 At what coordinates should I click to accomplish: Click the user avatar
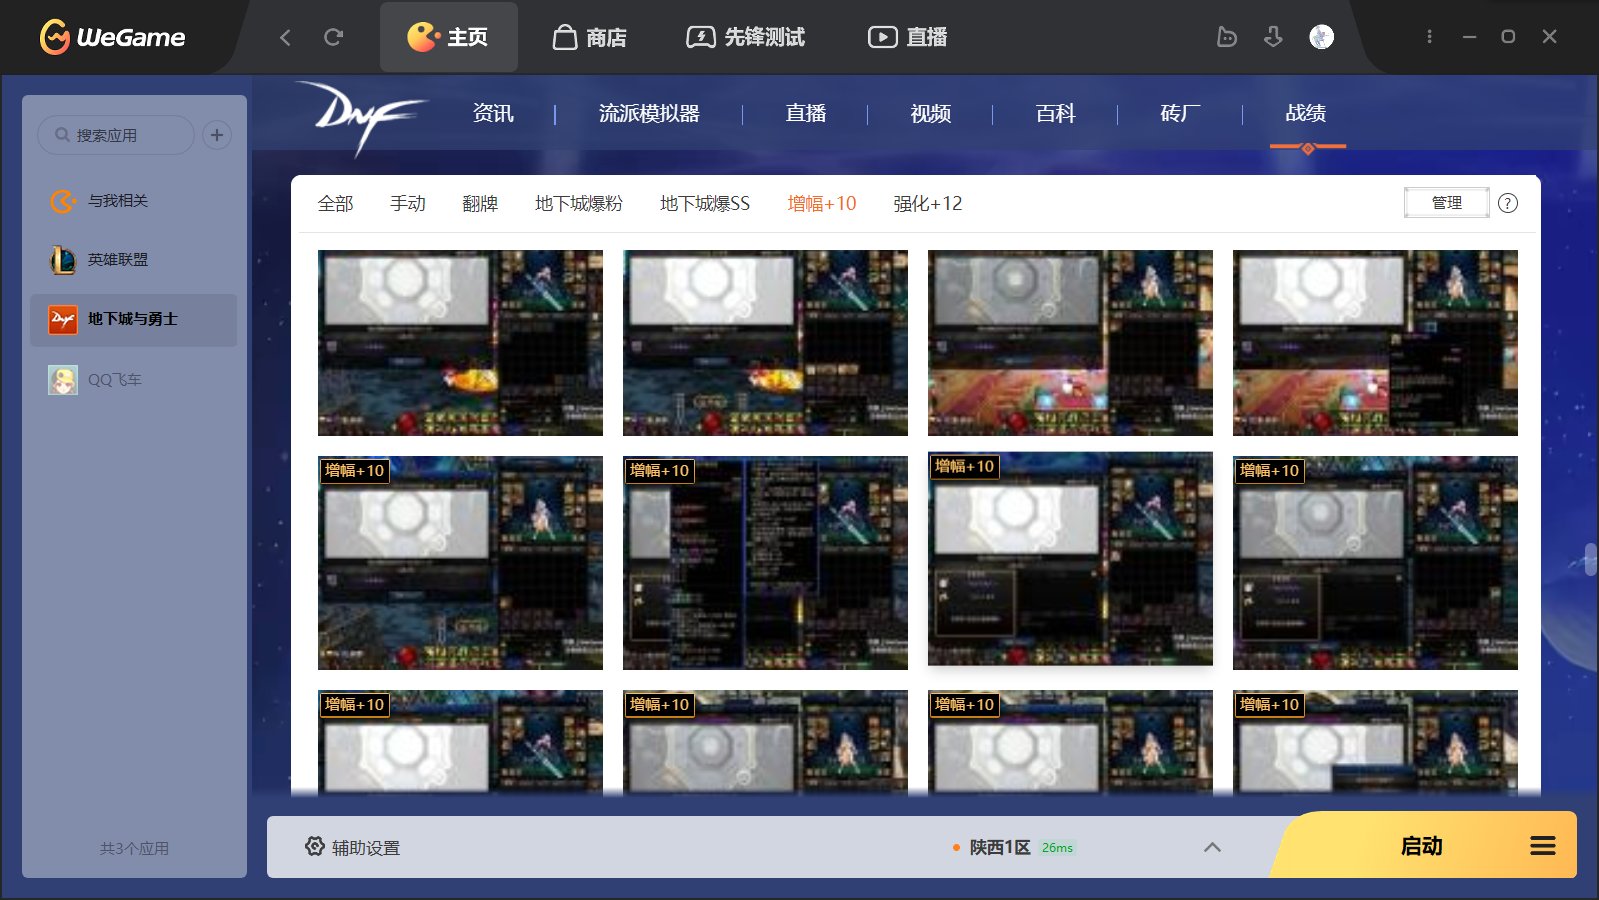click(x=1321, y=37)
